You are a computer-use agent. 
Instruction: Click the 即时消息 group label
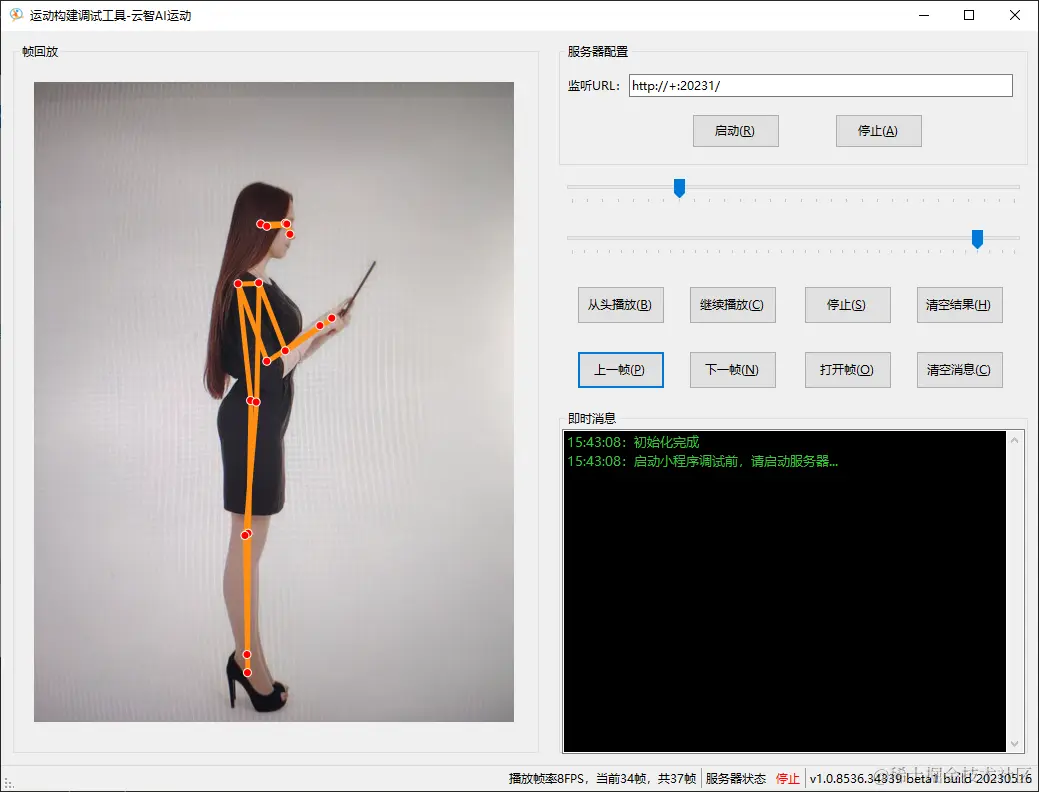pos(592,418)
